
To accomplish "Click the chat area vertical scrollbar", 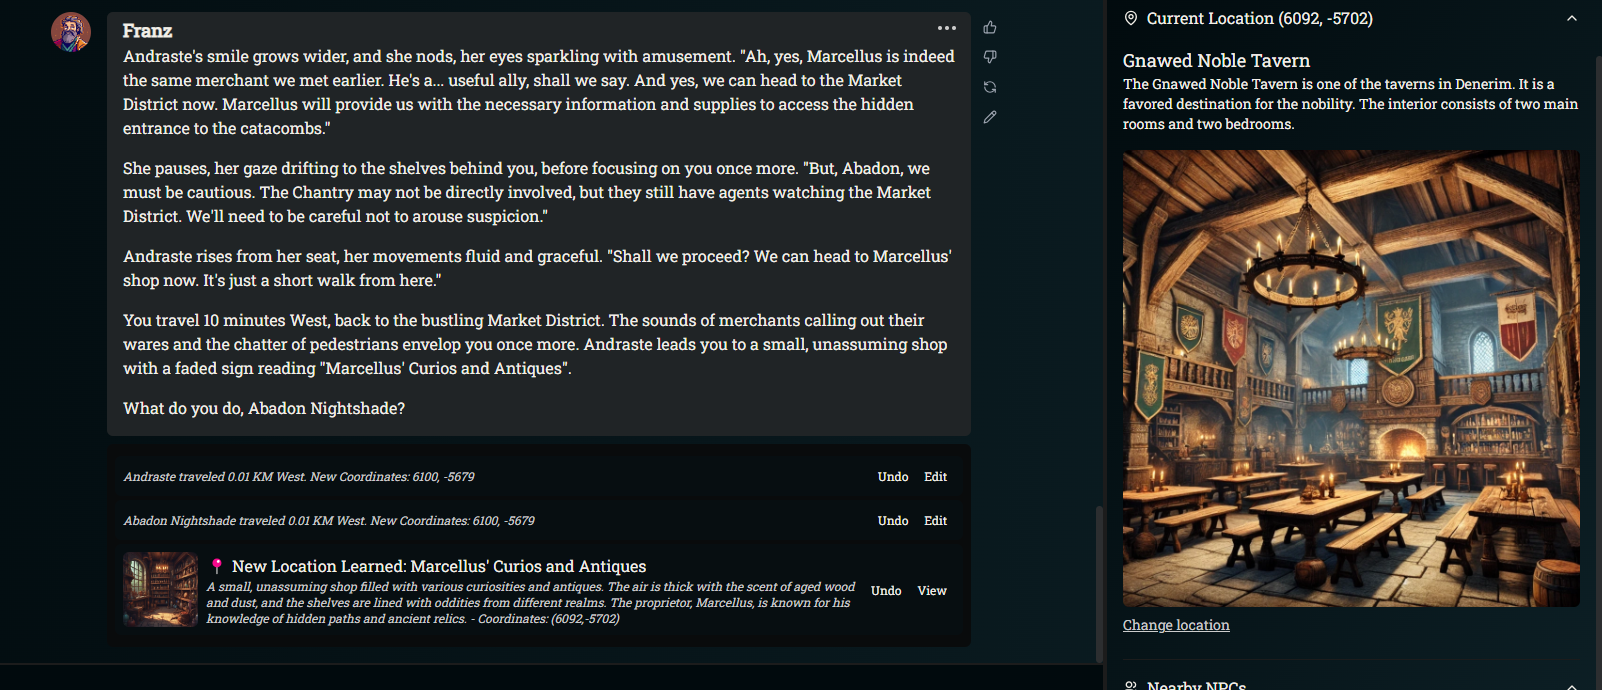I will [x=1100, y=580].
